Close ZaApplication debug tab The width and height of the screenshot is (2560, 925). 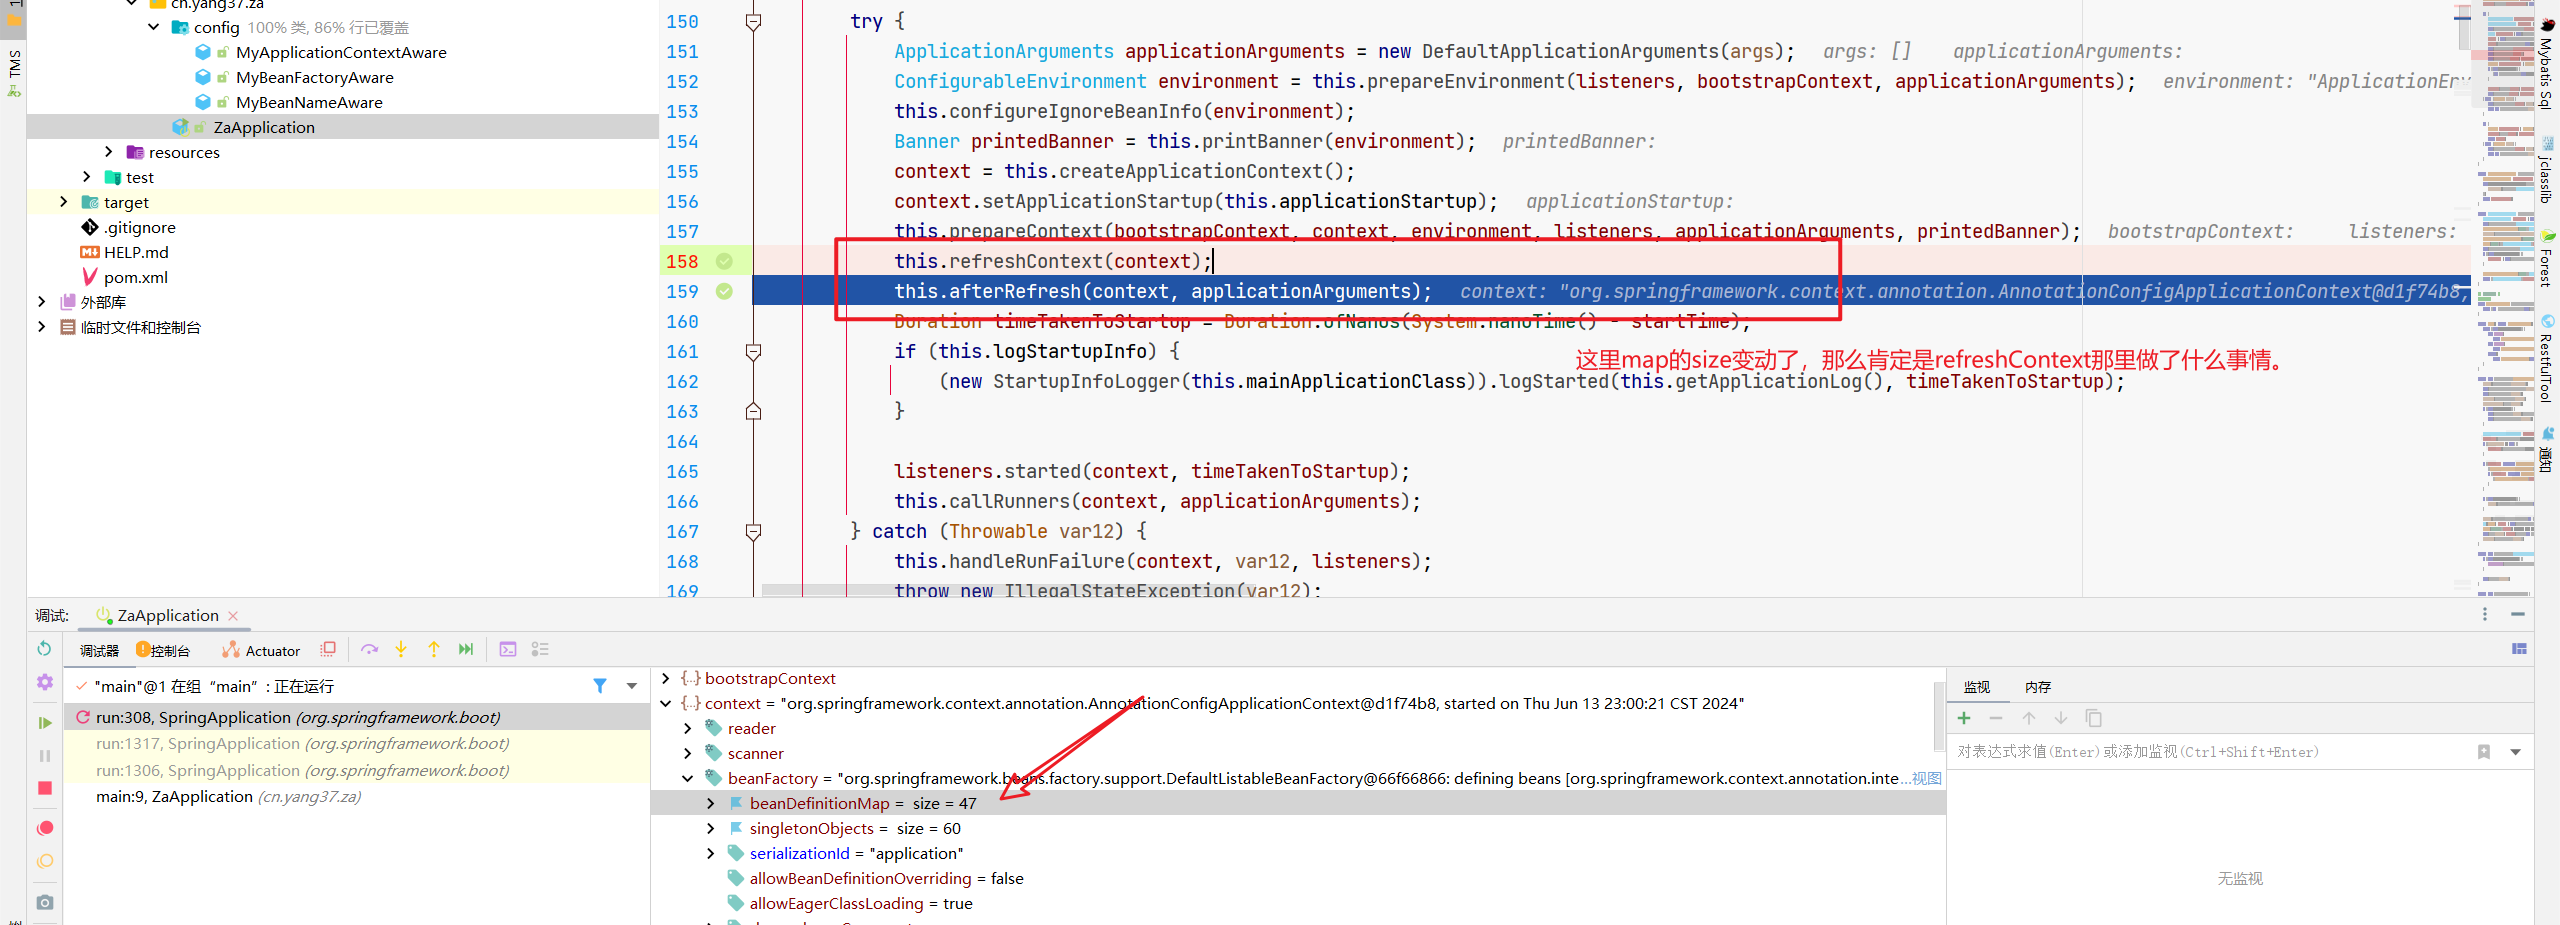tap(233, 615)
